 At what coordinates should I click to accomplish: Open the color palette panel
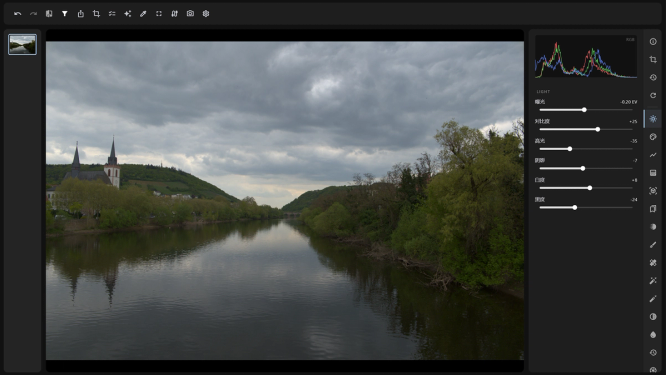click(653, 136)
